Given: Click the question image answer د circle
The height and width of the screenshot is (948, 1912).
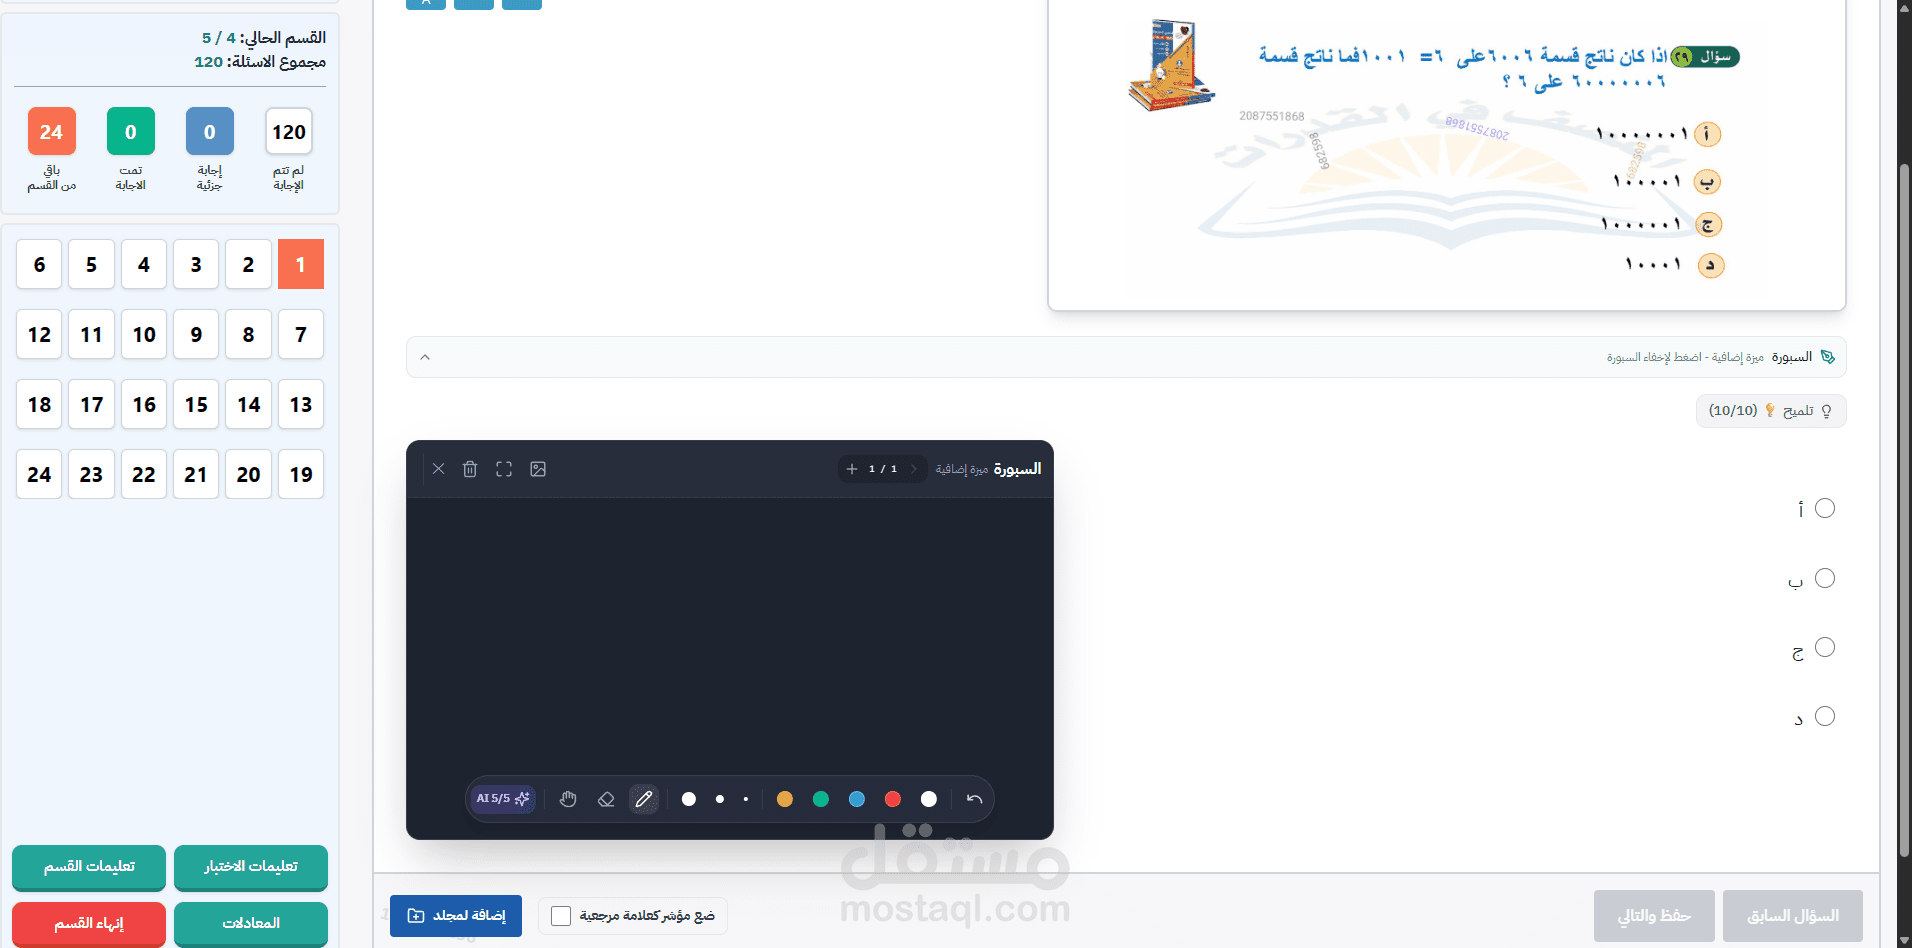Looking at the screenshot, I should click(1711, 265).
